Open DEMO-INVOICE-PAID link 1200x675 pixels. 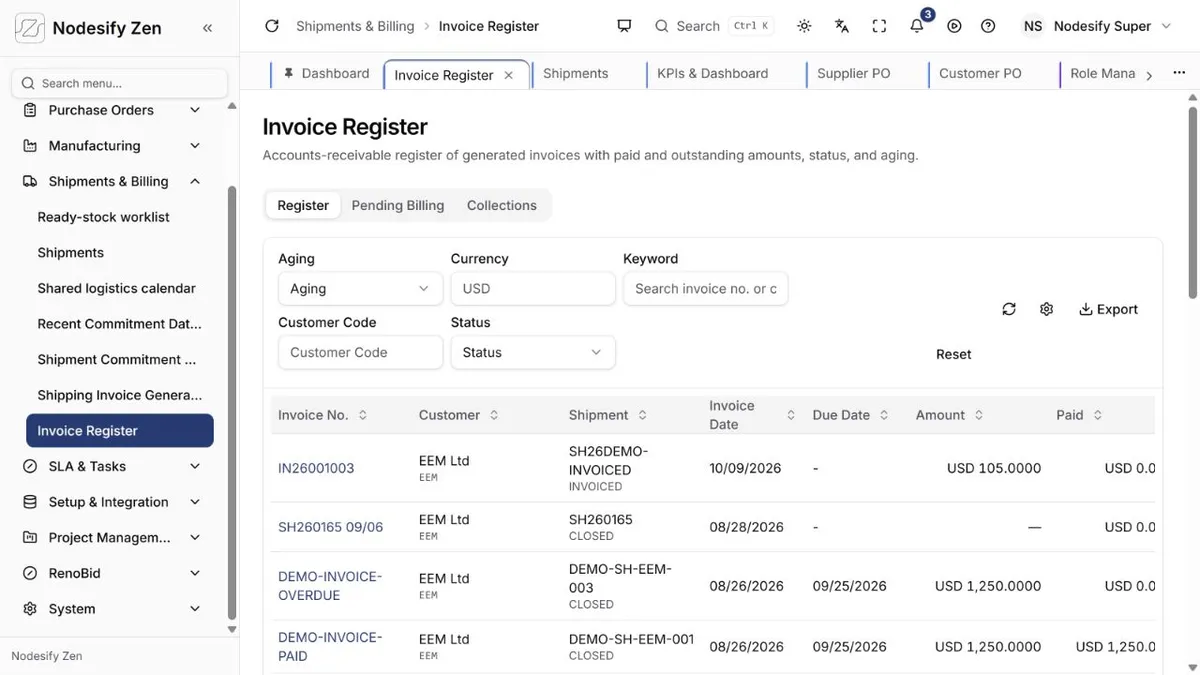pos(330,647)
